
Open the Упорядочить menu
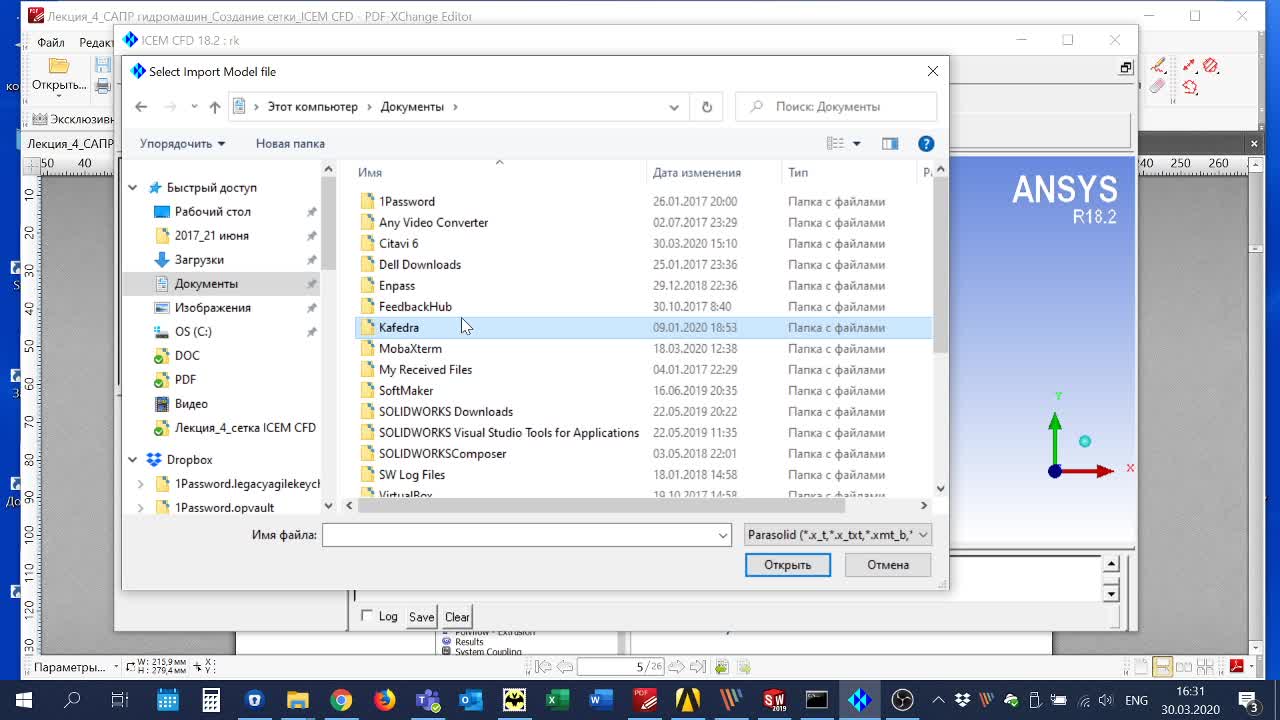coord(182,144)
